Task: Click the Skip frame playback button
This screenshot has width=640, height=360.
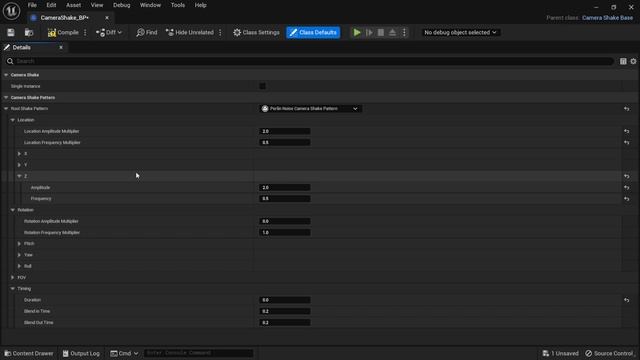Action: click(369, 32)
